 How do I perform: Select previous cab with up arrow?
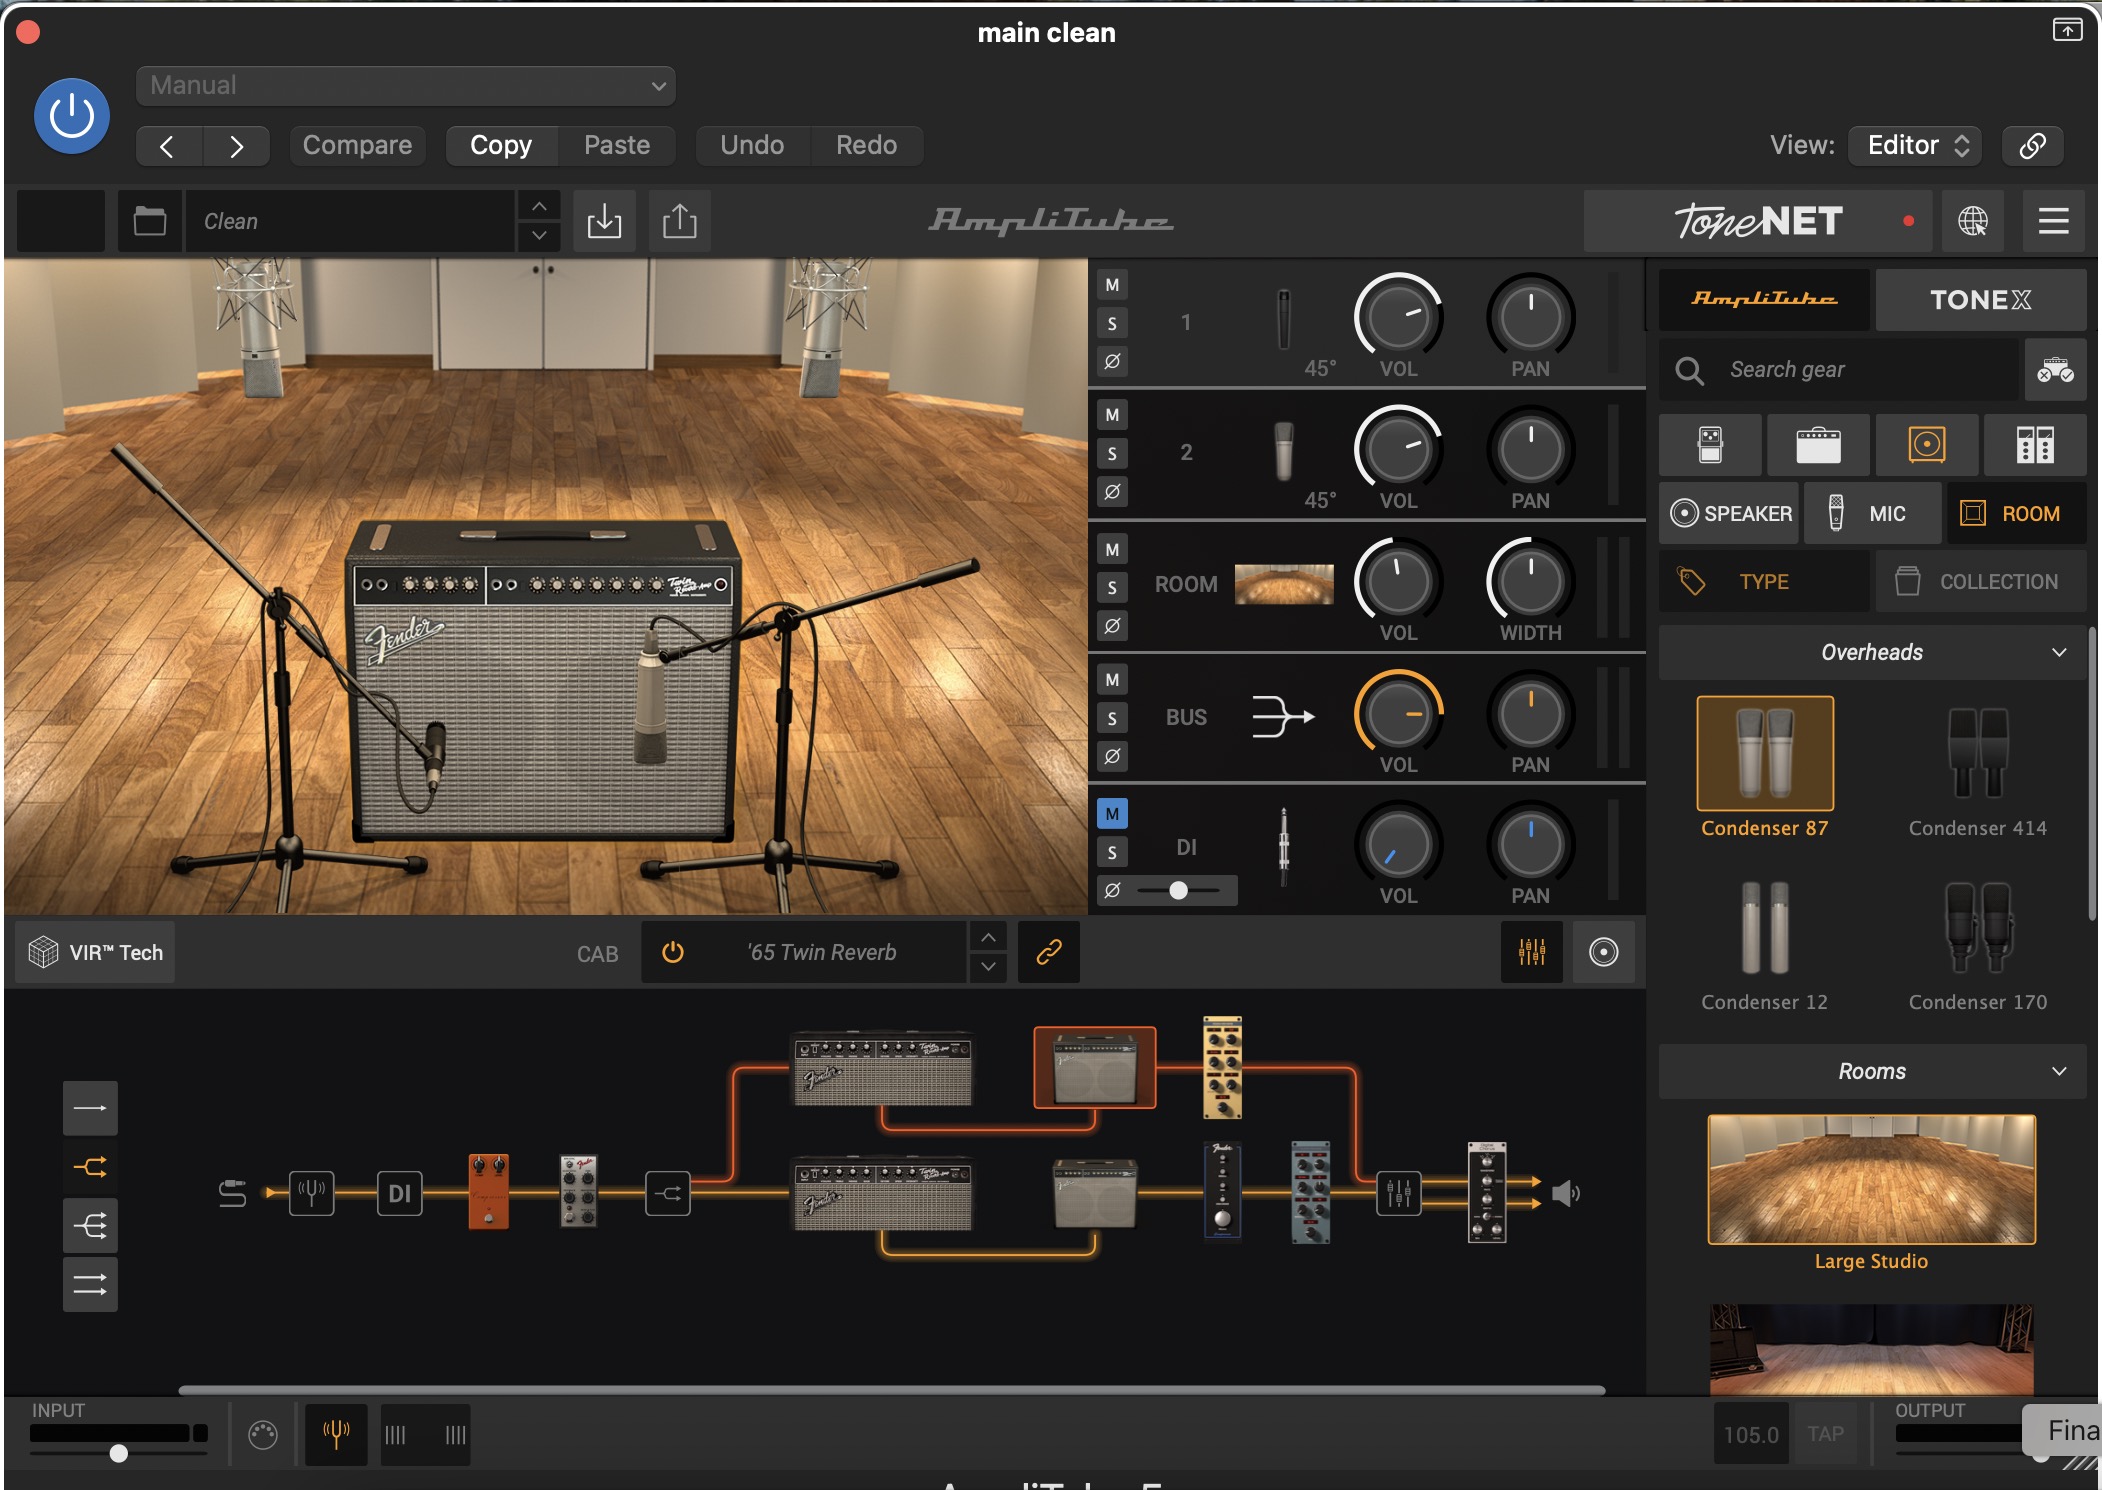click(x=988, y=937)
